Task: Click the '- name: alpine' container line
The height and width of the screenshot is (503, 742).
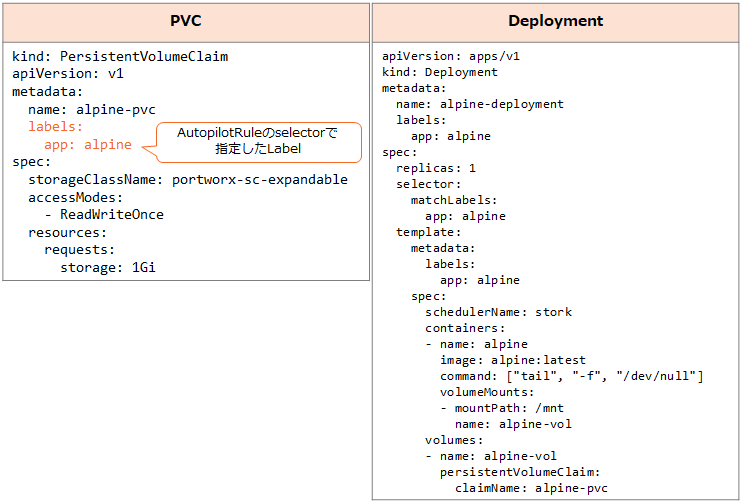Action: coord(477,344)
